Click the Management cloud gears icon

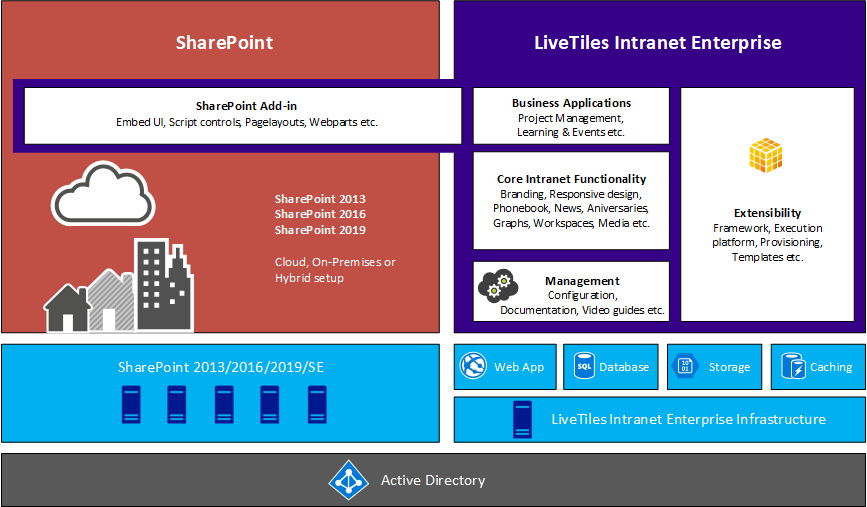498,285
